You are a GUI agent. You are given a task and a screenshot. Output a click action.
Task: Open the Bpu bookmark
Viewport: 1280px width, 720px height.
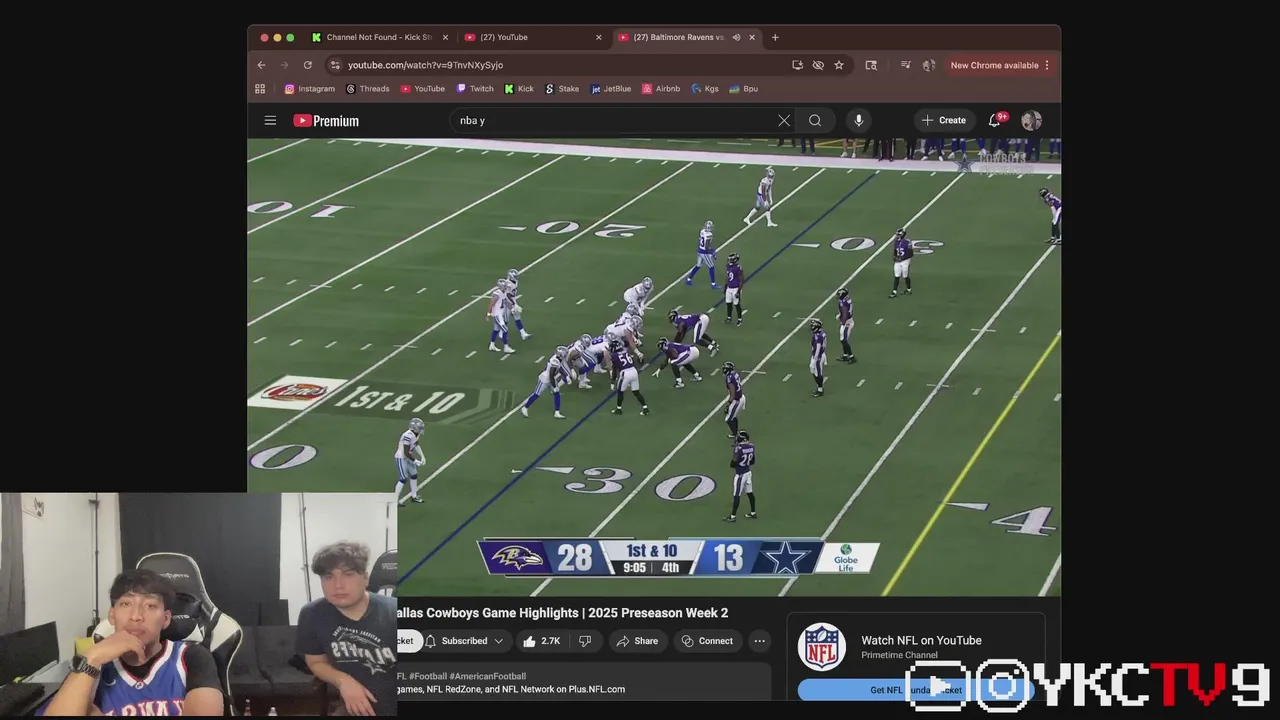743,89
